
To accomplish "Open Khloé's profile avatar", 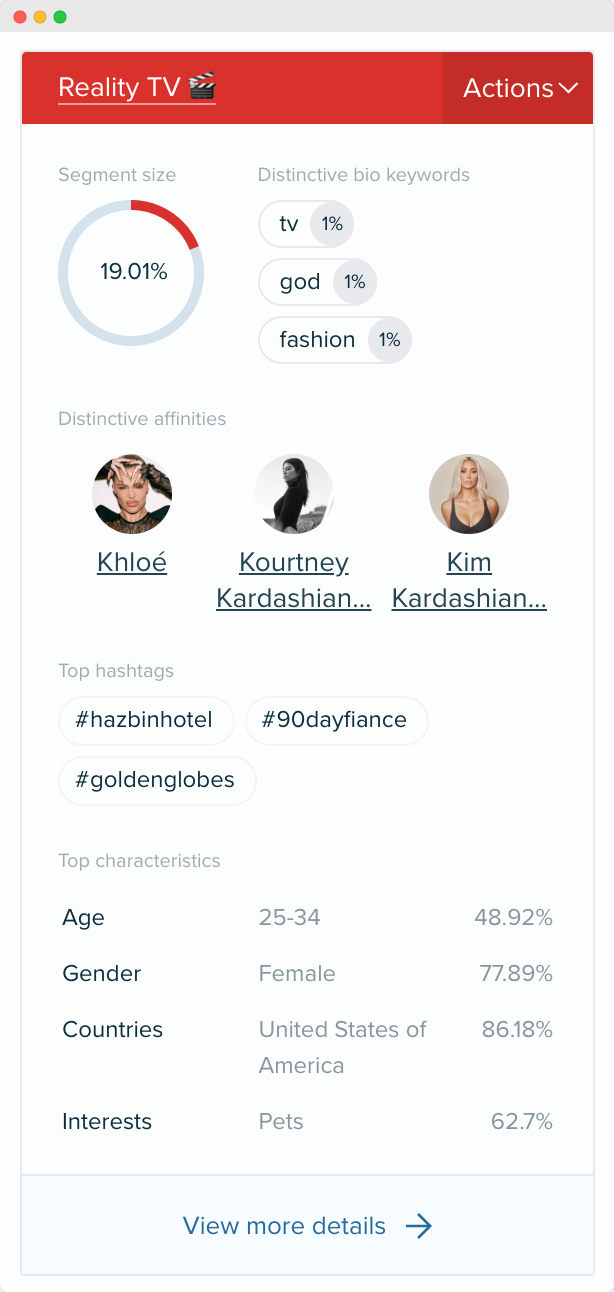I will pos(132,494).
